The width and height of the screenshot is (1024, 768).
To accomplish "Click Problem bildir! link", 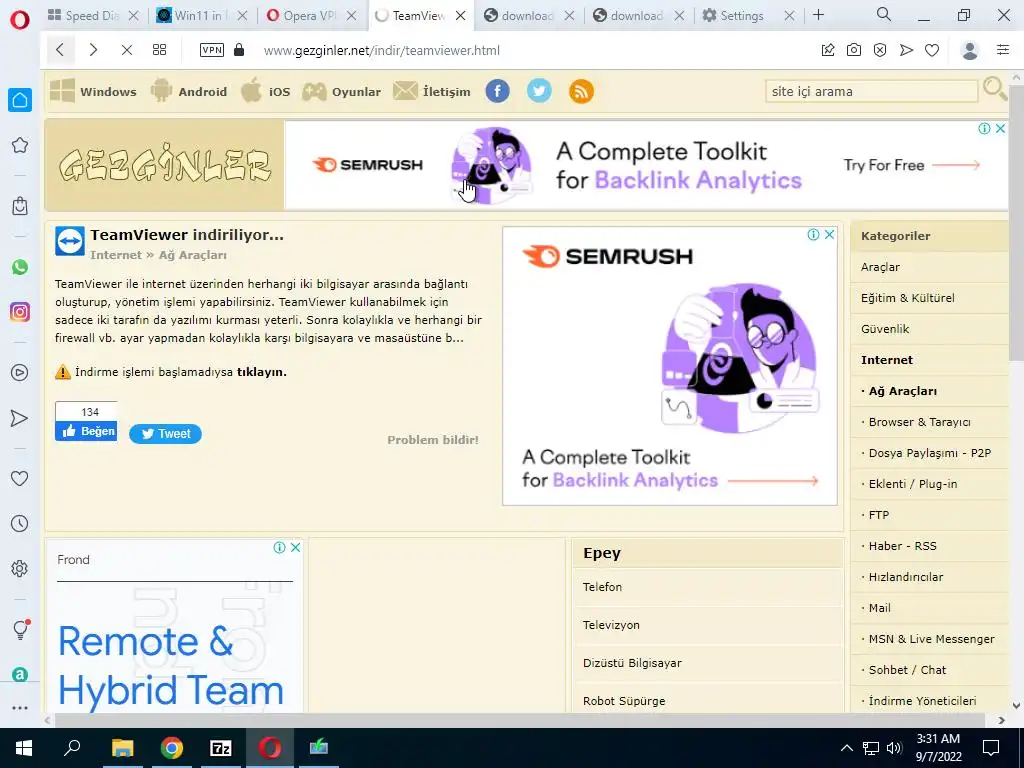I will [433, 440].
